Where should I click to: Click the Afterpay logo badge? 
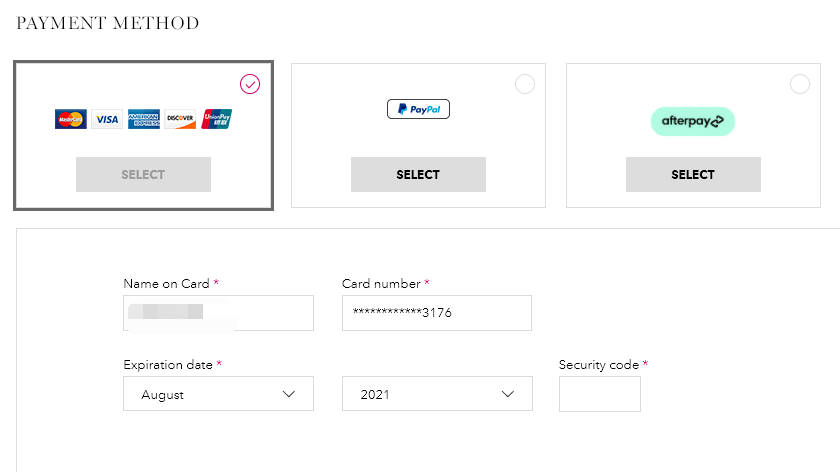pyautogui.click(x=693, y=121)
